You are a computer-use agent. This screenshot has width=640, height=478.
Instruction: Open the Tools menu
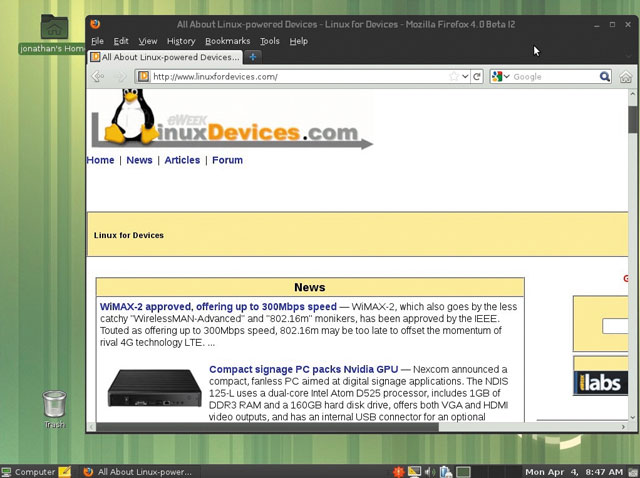click(270, 41)
